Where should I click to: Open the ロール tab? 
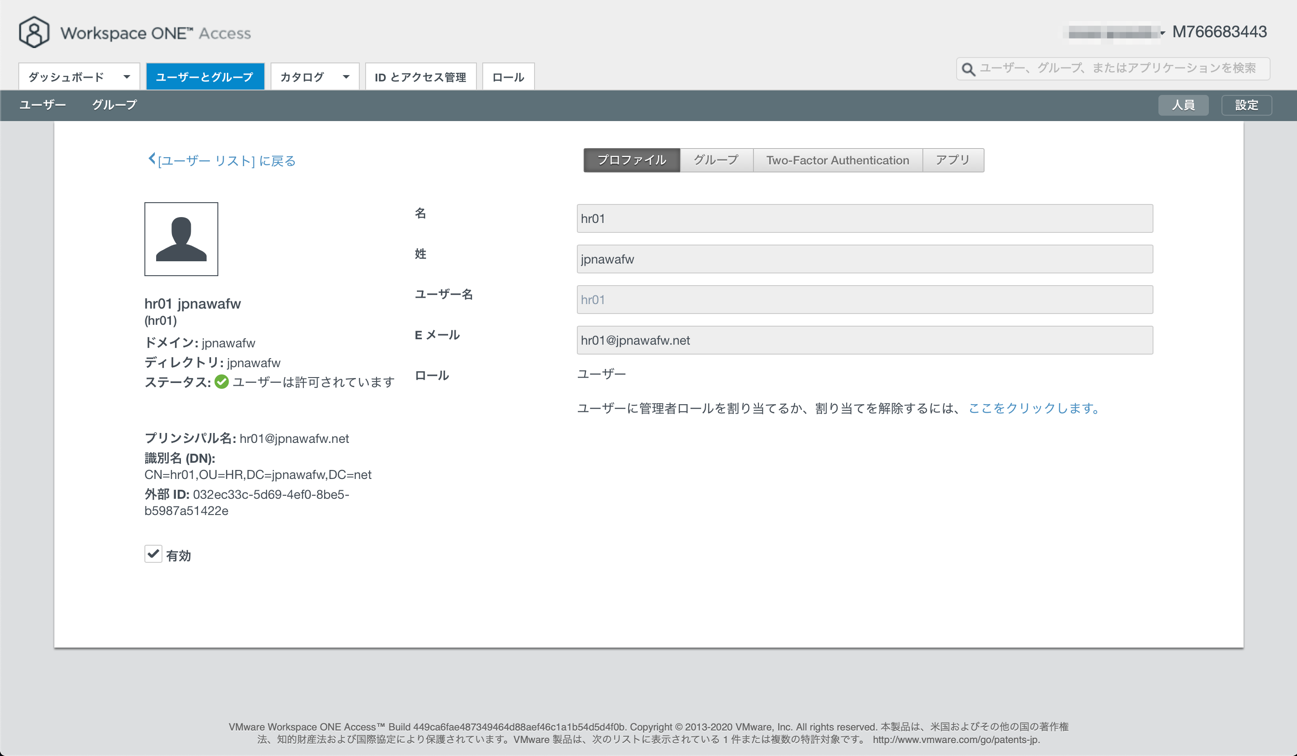(508, 77)
